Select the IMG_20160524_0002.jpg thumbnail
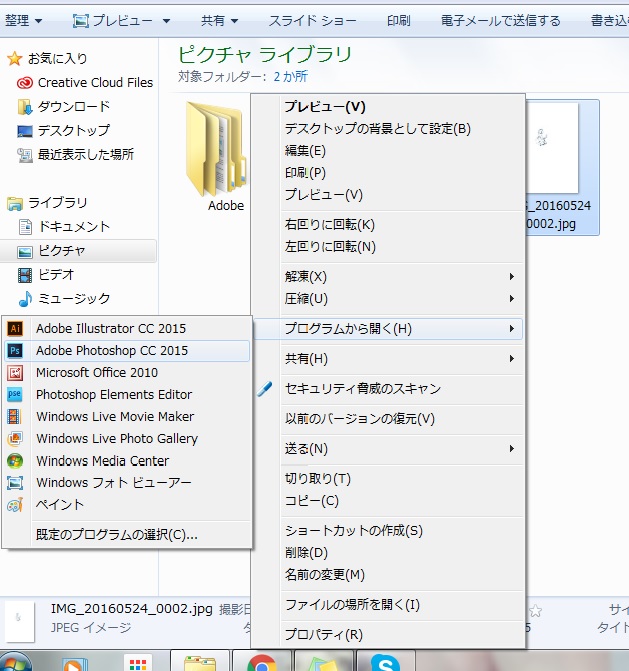The image size is (629, 671). [x=562, y=167]
